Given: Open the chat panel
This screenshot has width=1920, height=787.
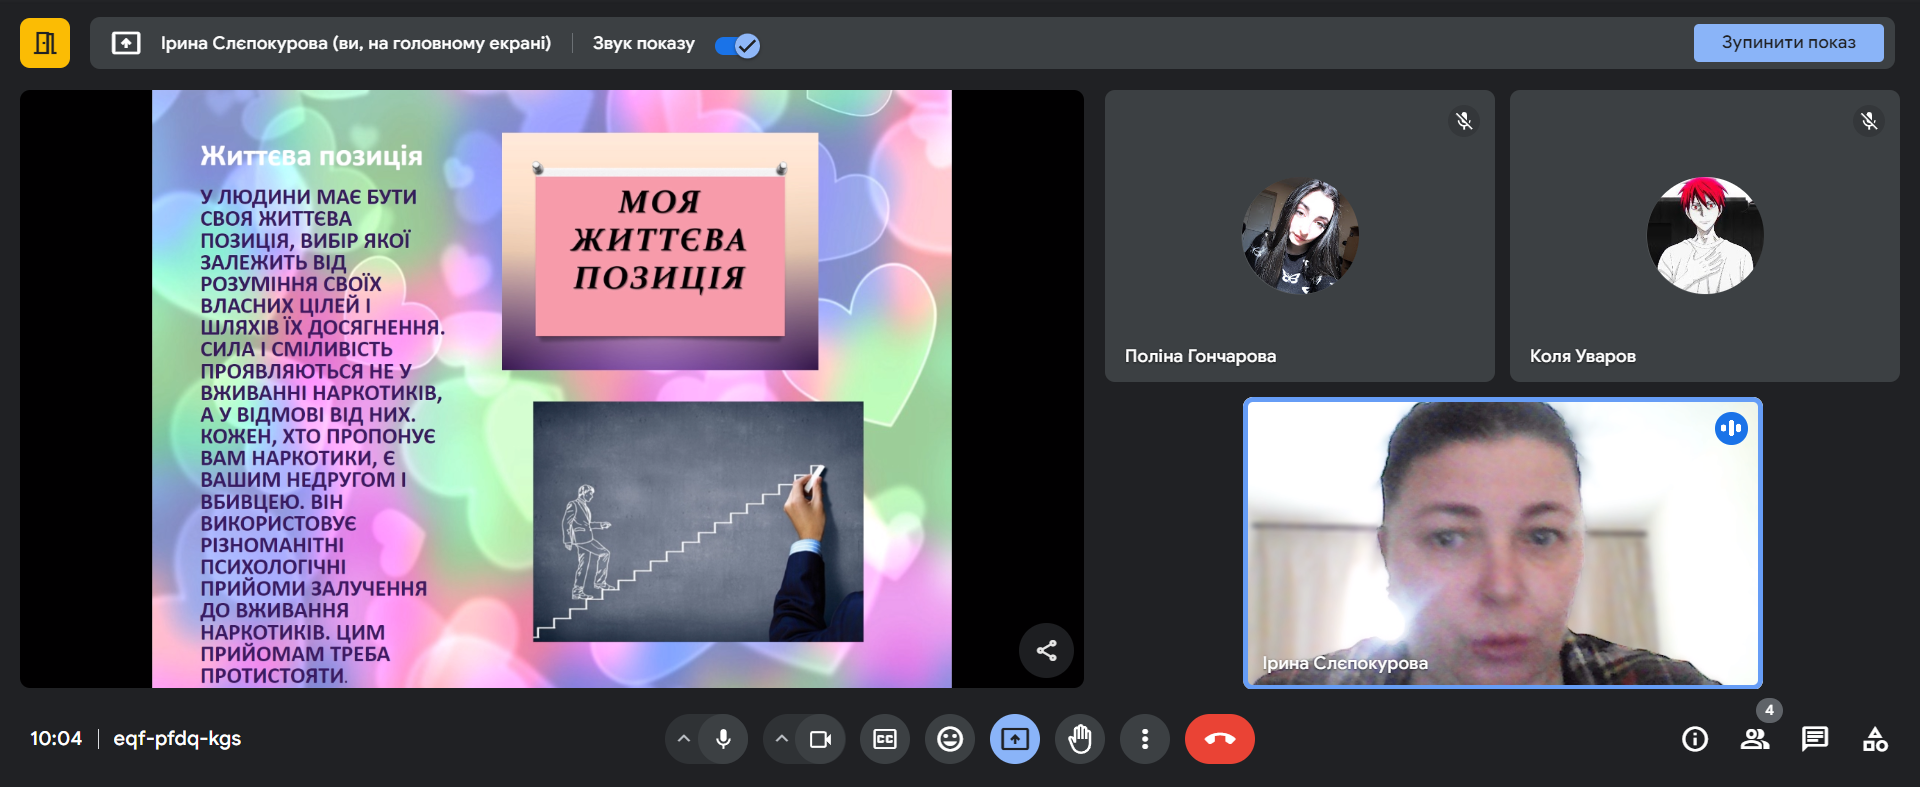Looking at the screenshot, I should [1814, 739].
